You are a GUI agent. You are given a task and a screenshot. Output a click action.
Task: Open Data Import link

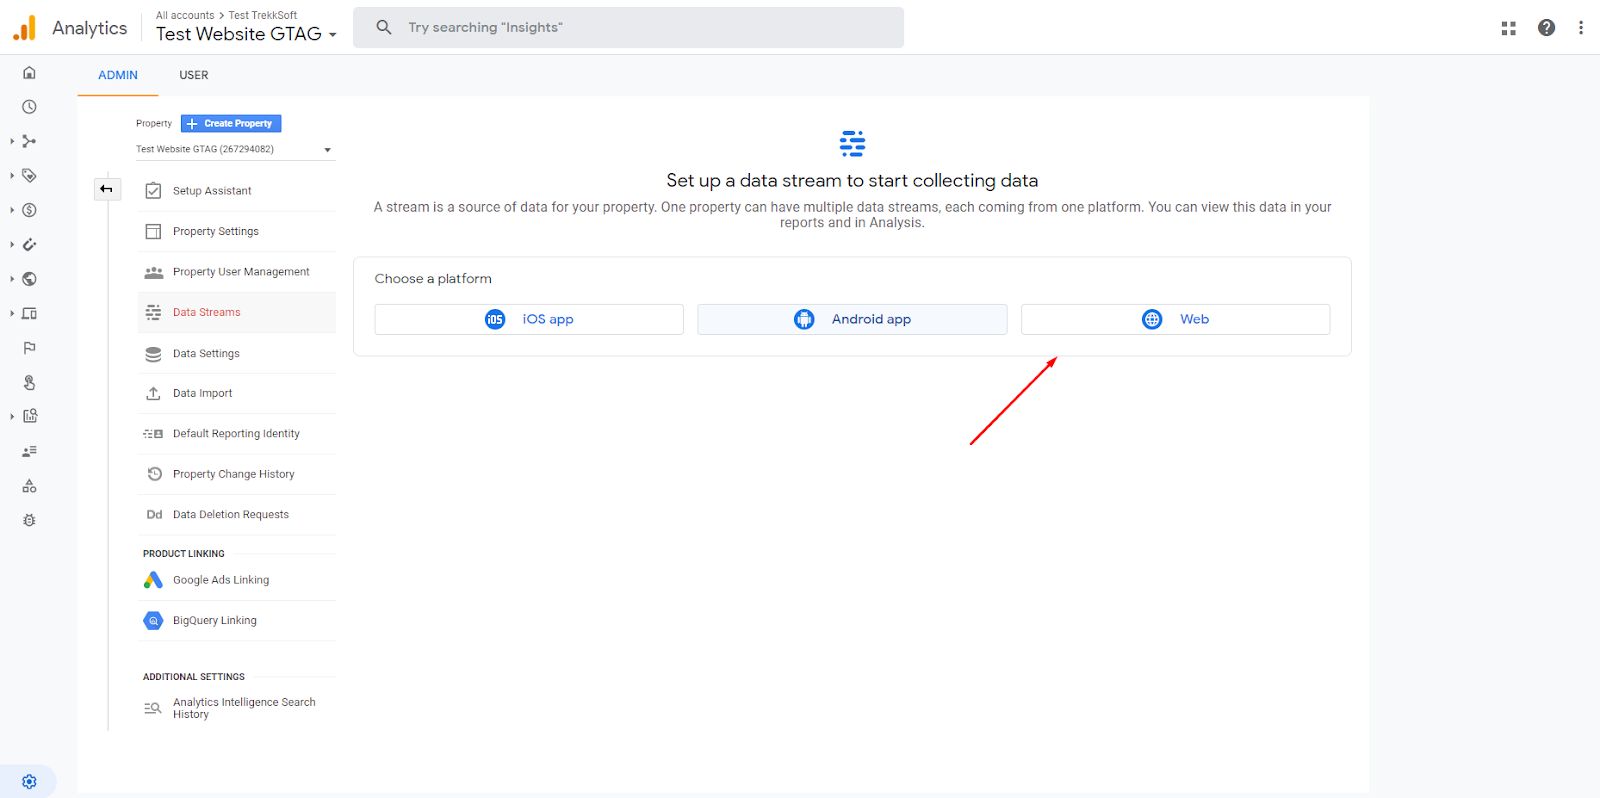(202, 394)
